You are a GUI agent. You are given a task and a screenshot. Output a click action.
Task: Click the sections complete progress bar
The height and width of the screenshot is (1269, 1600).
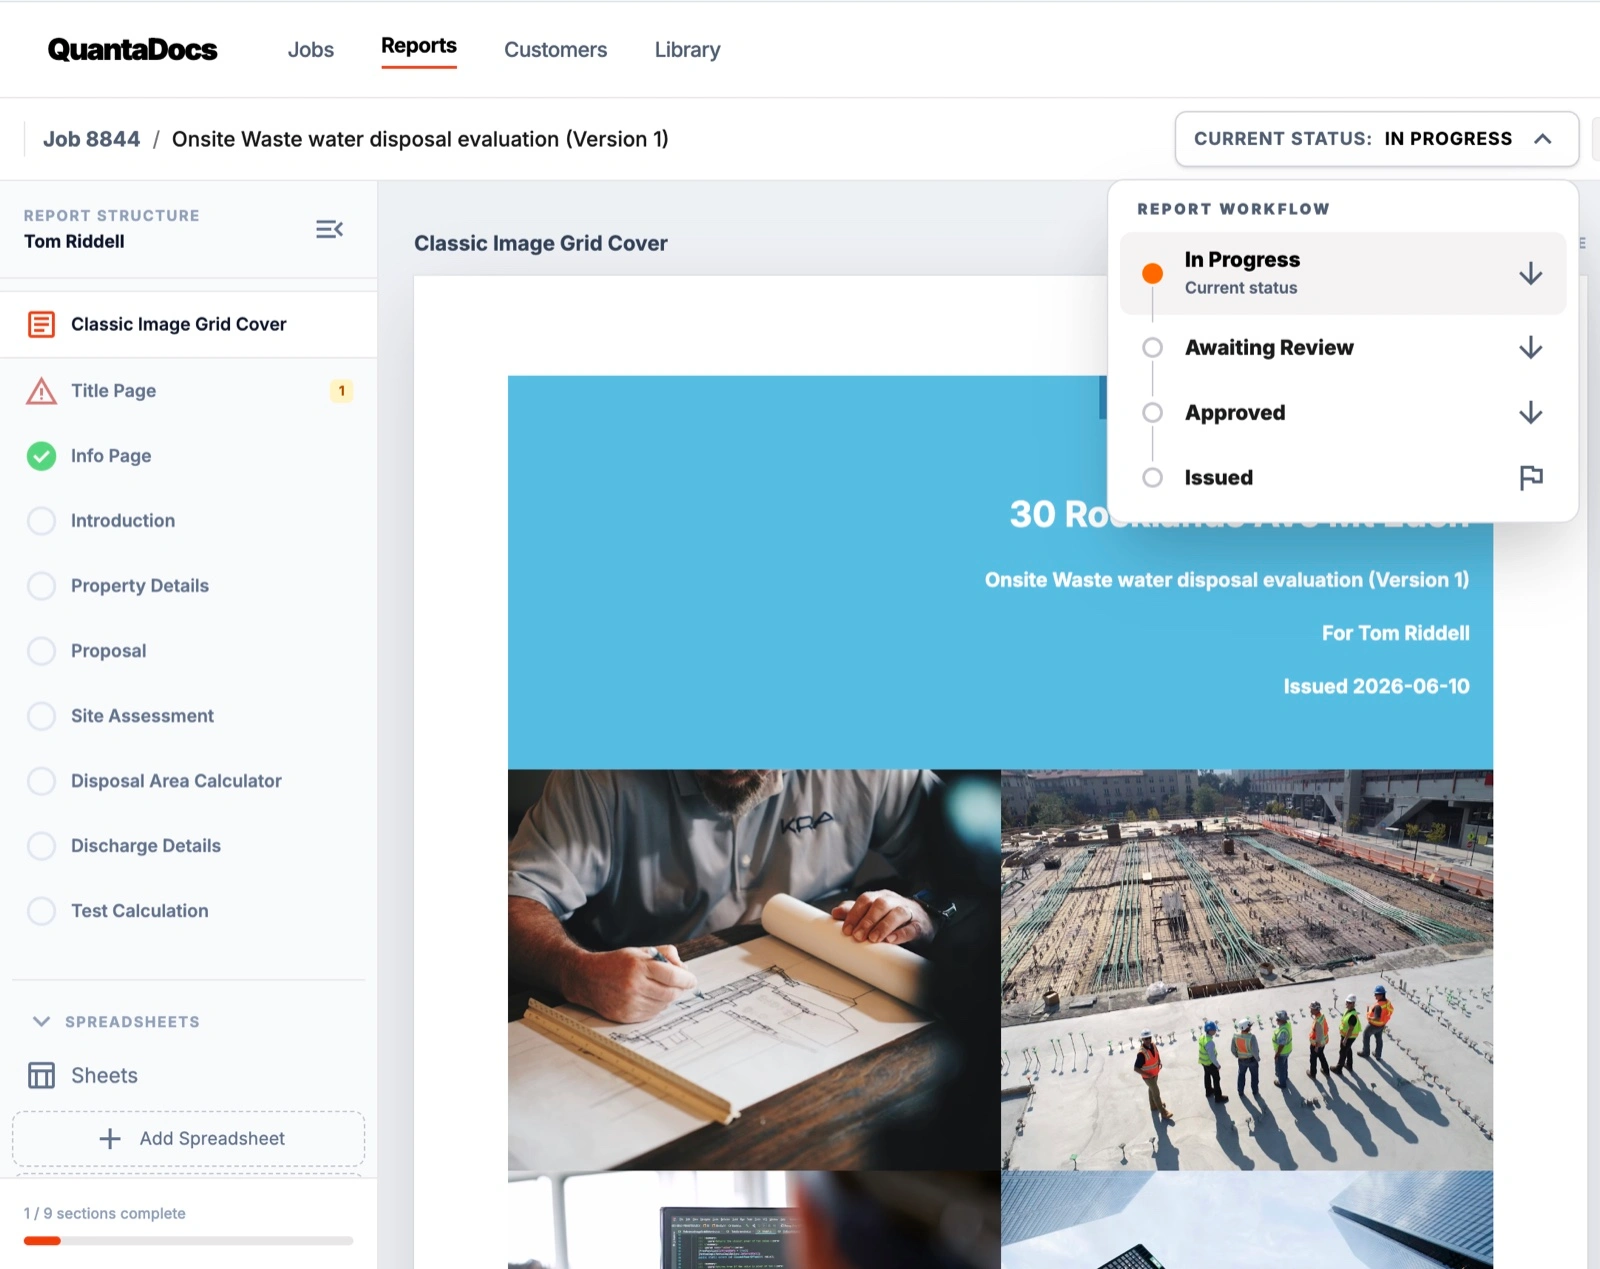(x=188, y=1241)
